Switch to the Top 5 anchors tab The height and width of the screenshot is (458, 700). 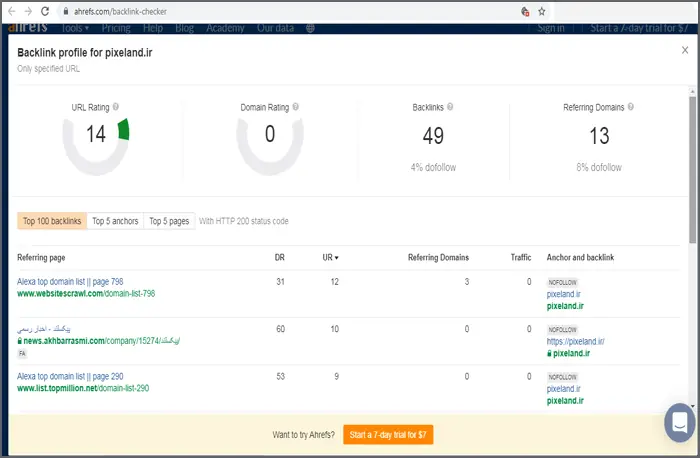point(115,221)
